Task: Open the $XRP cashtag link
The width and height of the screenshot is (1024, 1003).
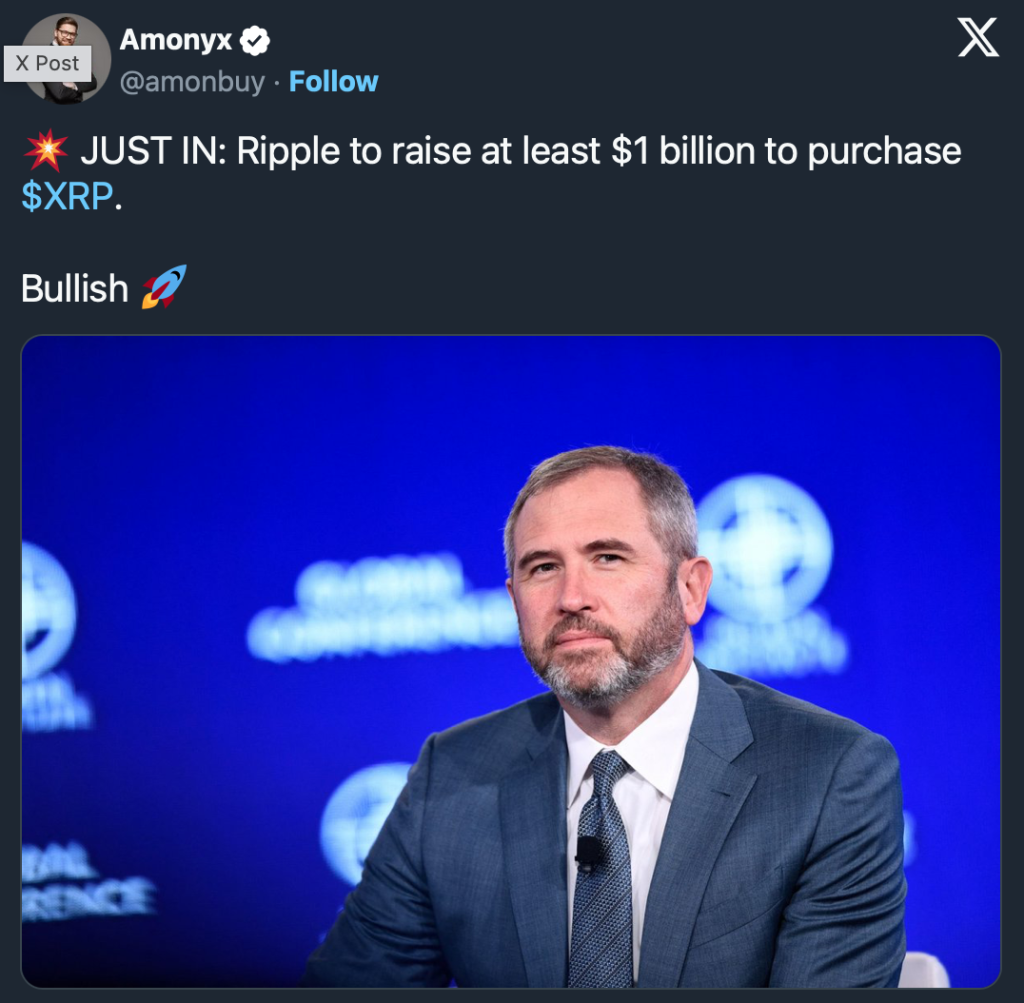Action: click(67, 197)
